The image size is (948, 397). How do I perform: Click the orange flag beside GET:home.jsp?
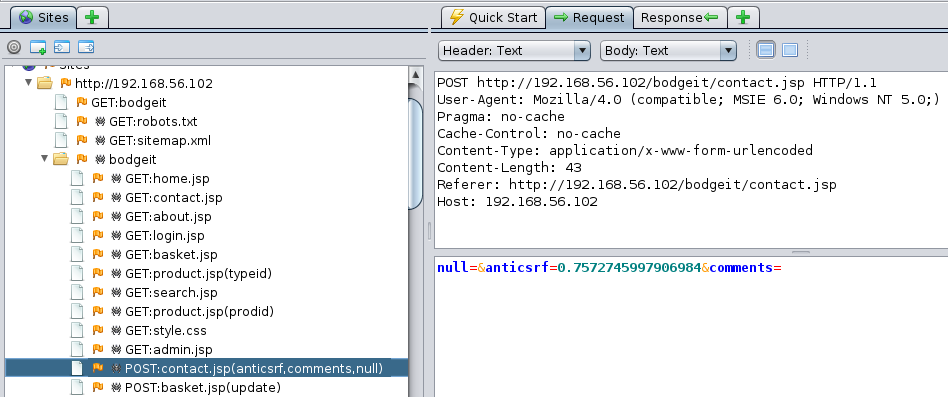click(98, 178)
